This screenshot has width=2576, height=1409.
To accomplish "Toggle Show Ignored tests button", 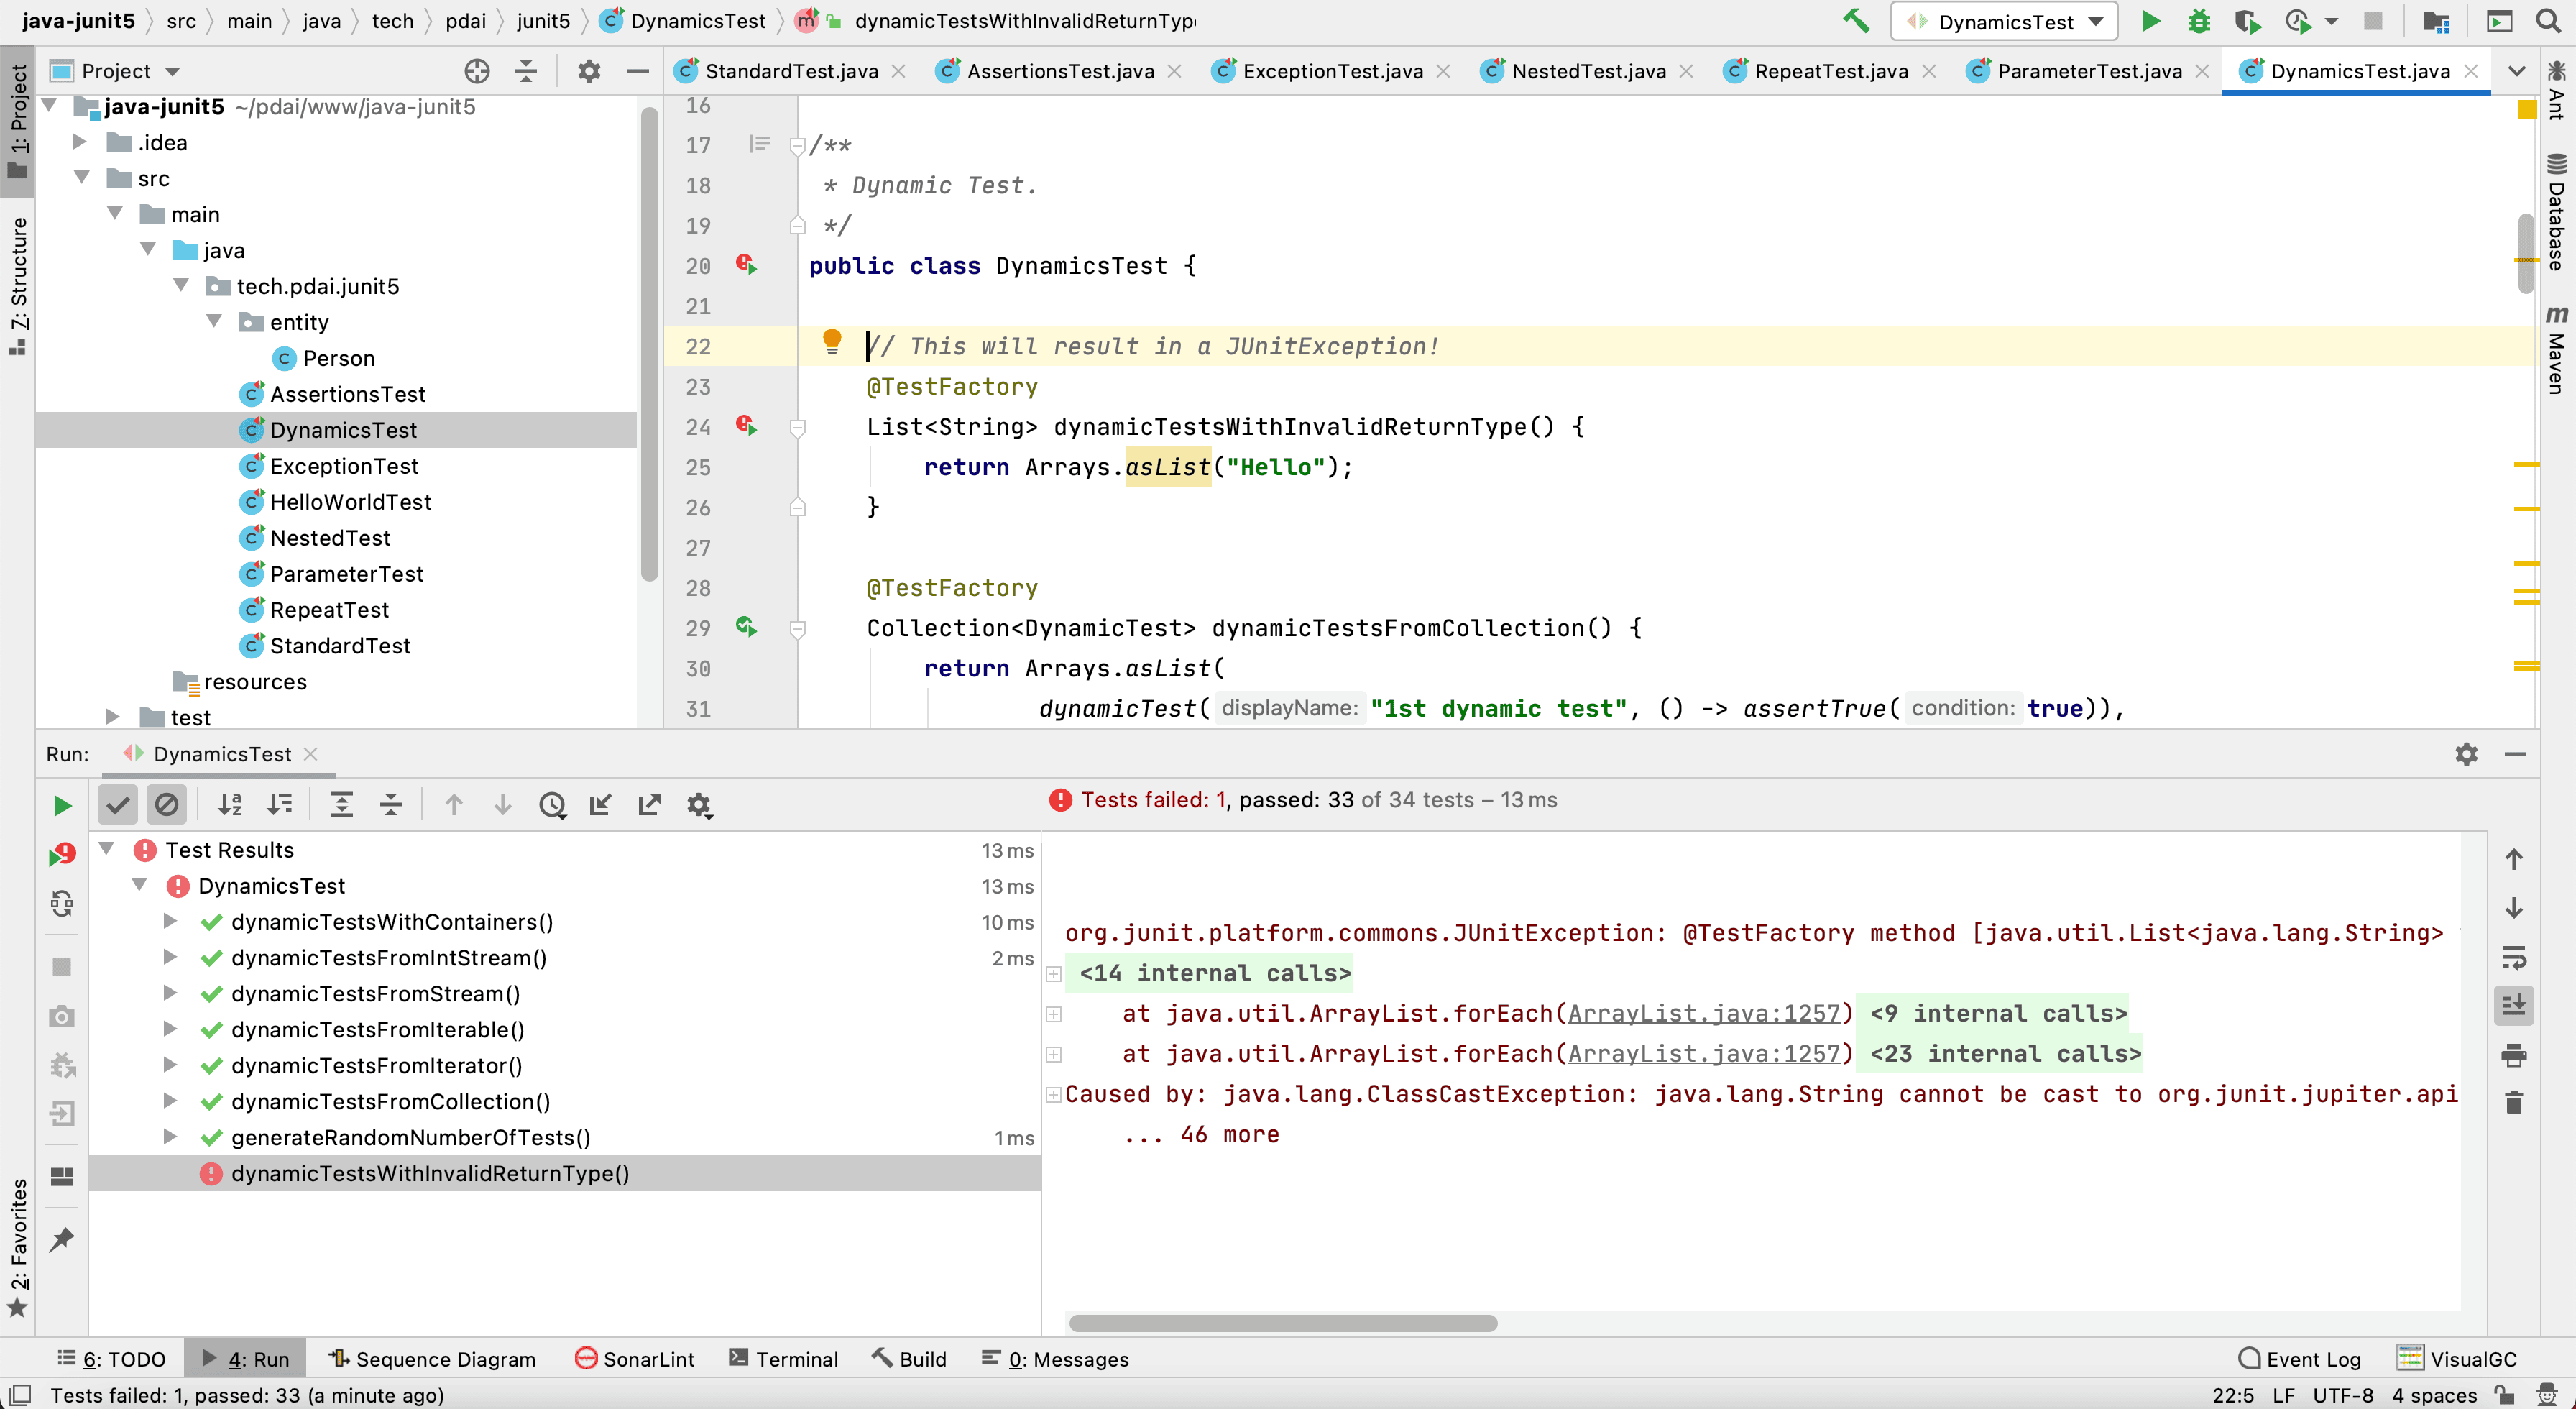I will pos(166,804).
